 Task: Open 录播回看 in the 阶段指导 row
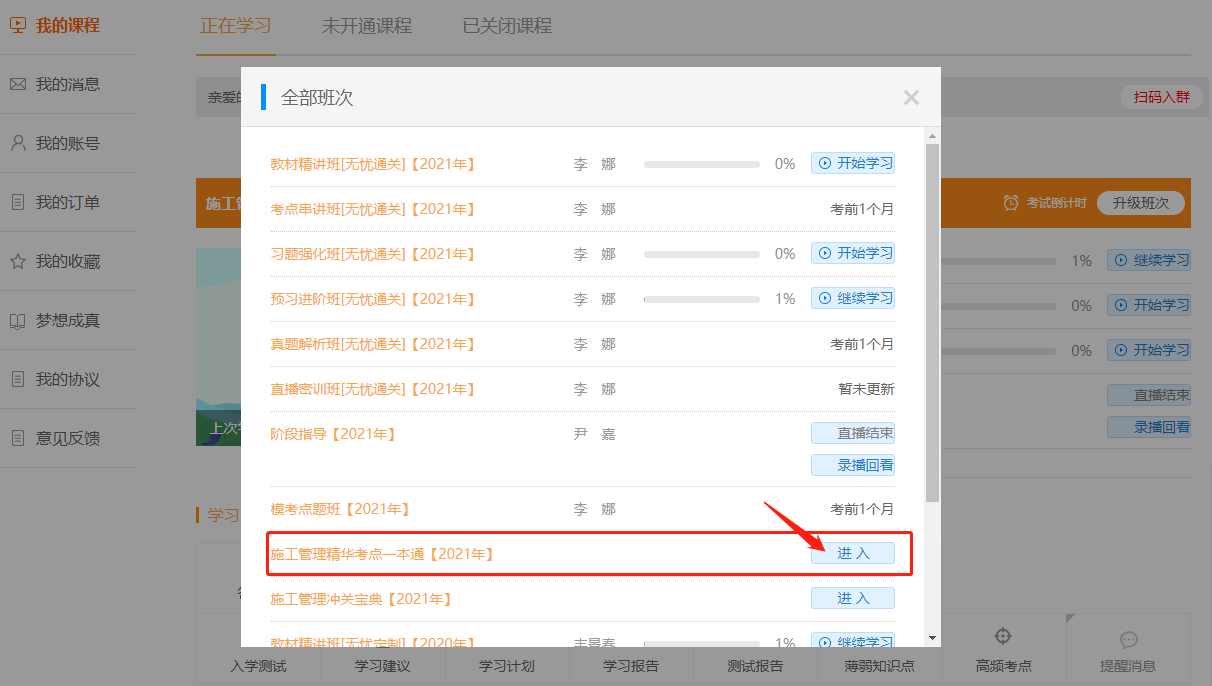click(x=853, y=465)
